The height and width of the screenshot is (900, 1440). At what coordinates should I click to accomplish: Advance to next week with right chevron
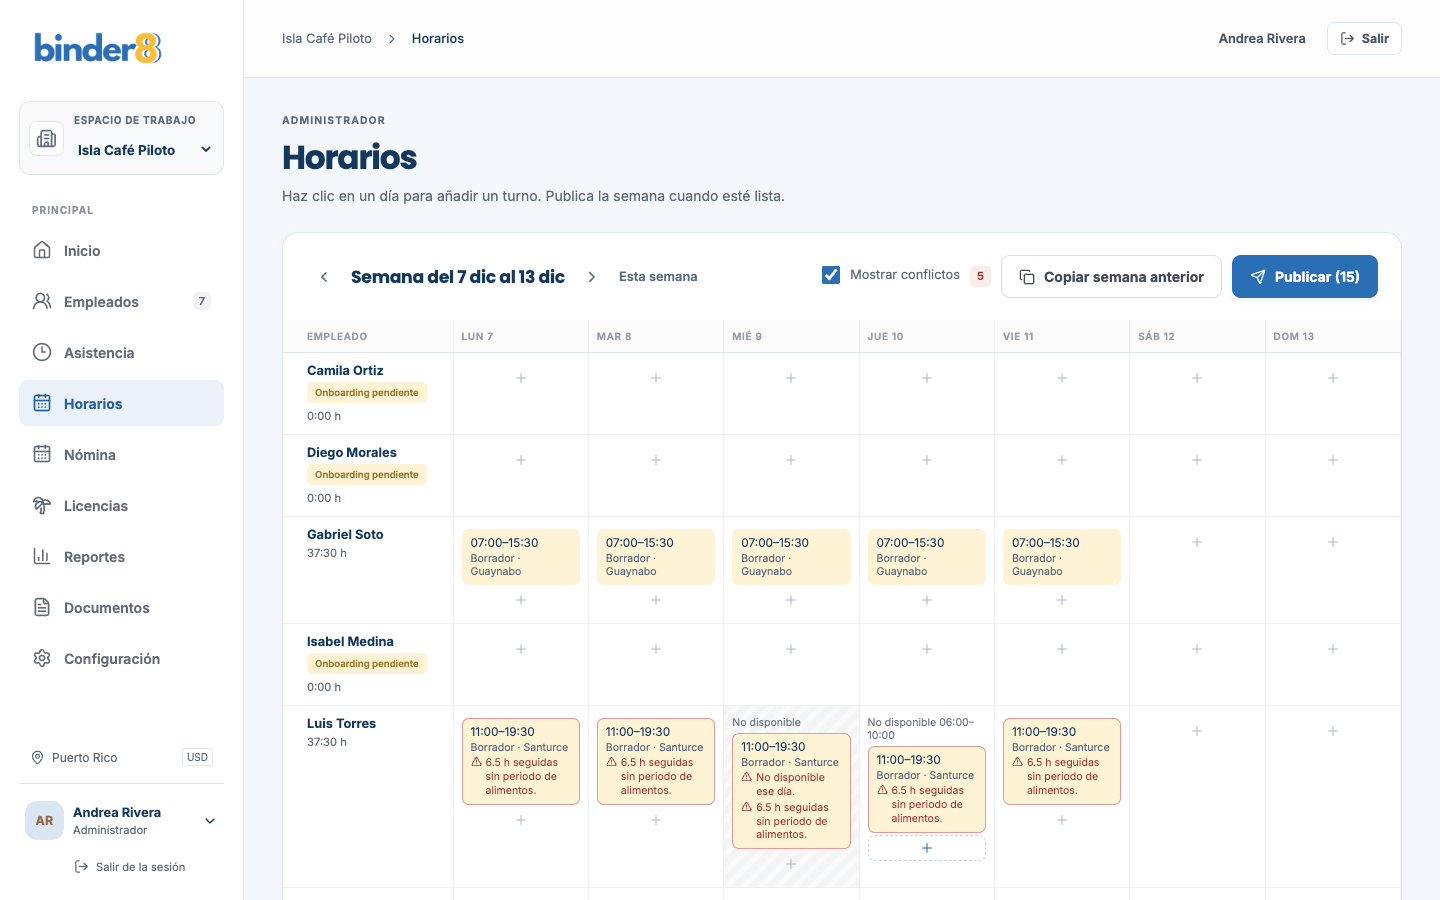coord(592,277)
